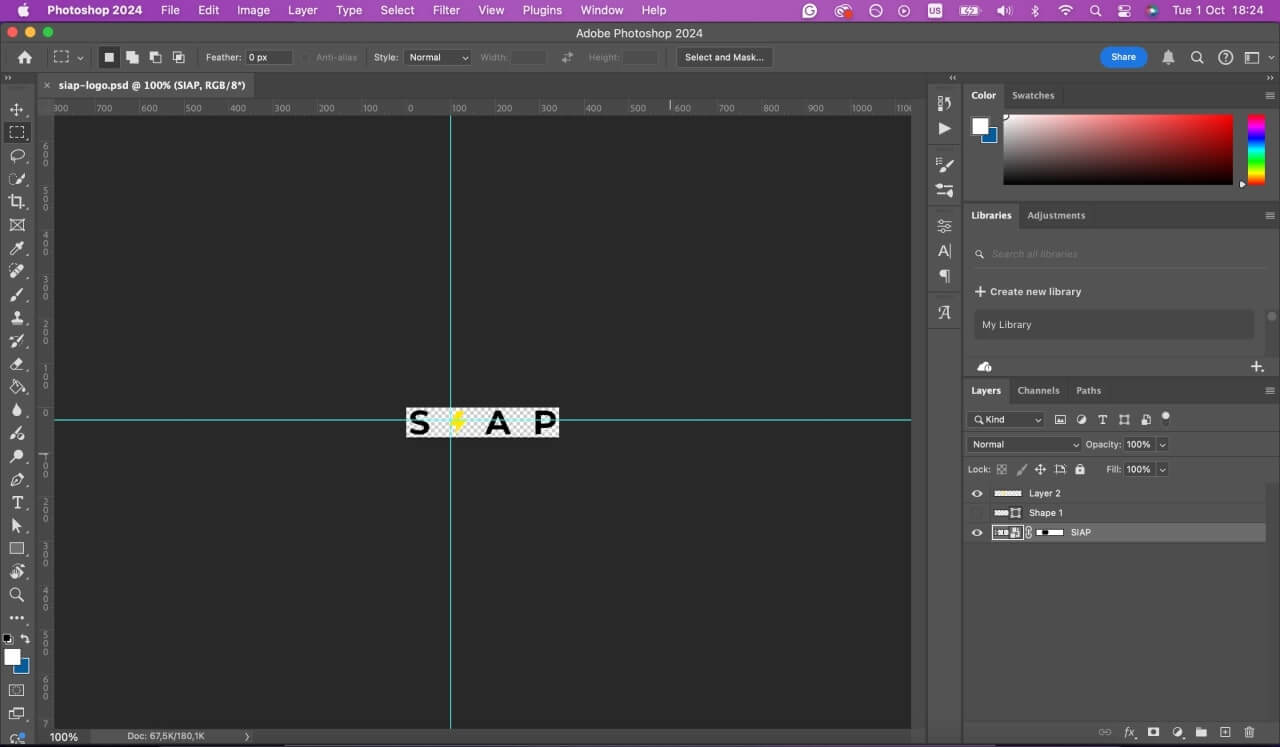
Task: Show the Shape 1 layer
Action: 977,513
